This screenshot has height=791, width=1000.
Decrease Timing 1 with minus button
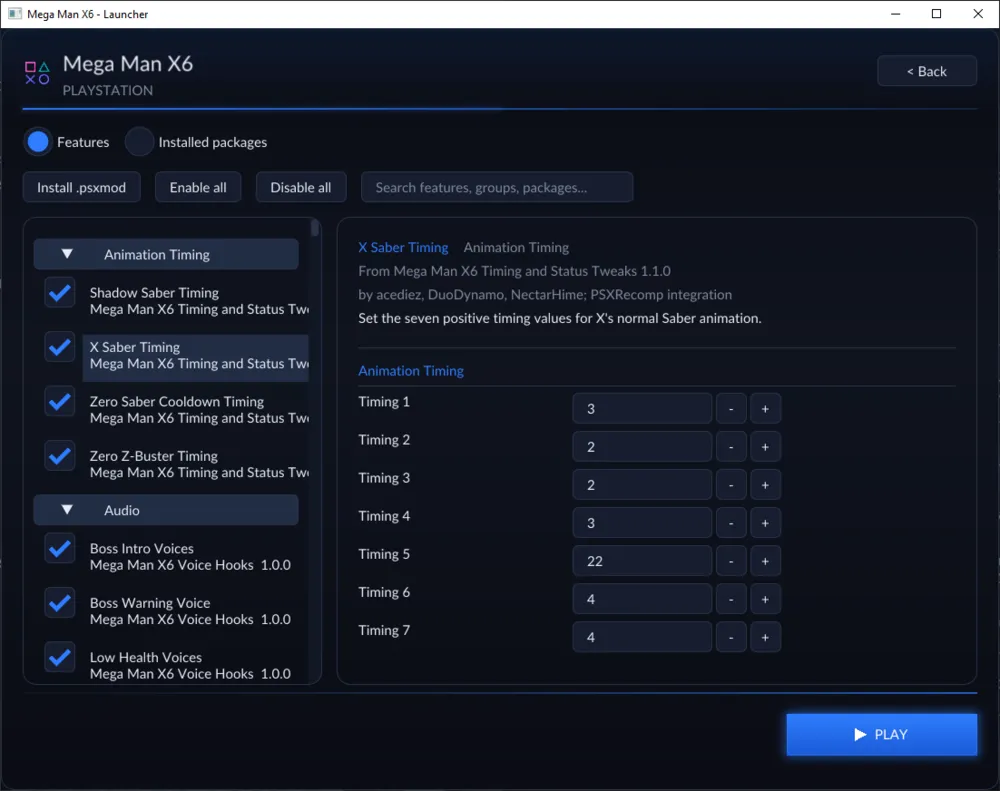tap(731, 409)
